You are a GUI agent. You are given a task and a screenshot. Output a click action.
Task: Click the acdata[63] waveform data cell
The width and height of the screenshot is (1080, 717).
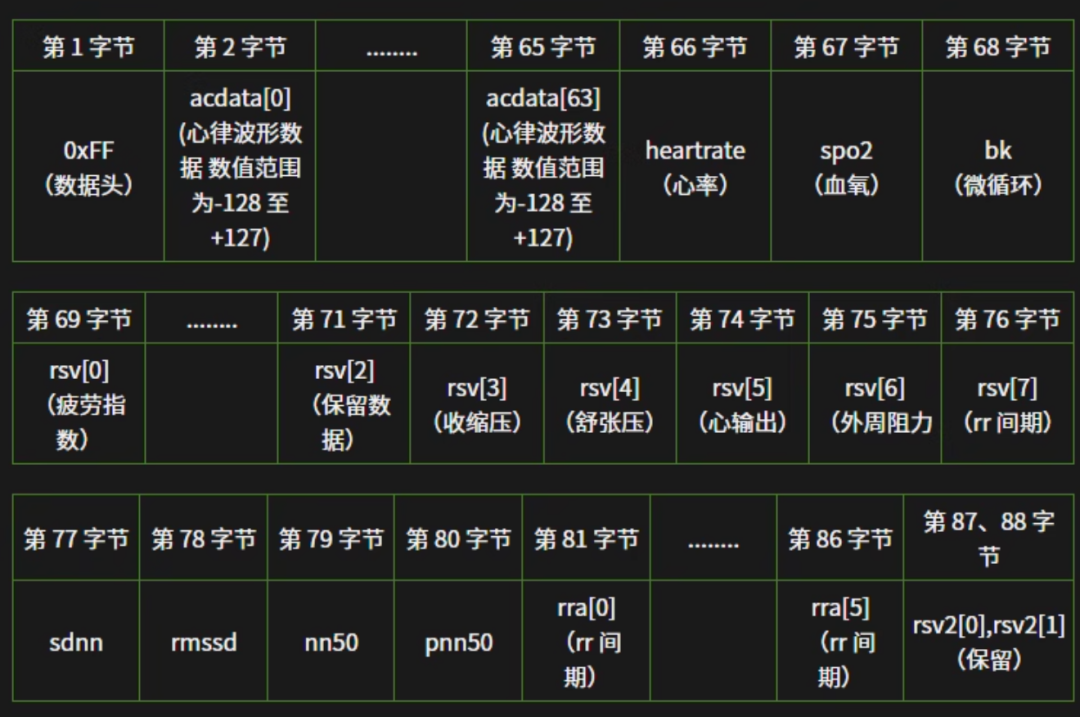543,163
